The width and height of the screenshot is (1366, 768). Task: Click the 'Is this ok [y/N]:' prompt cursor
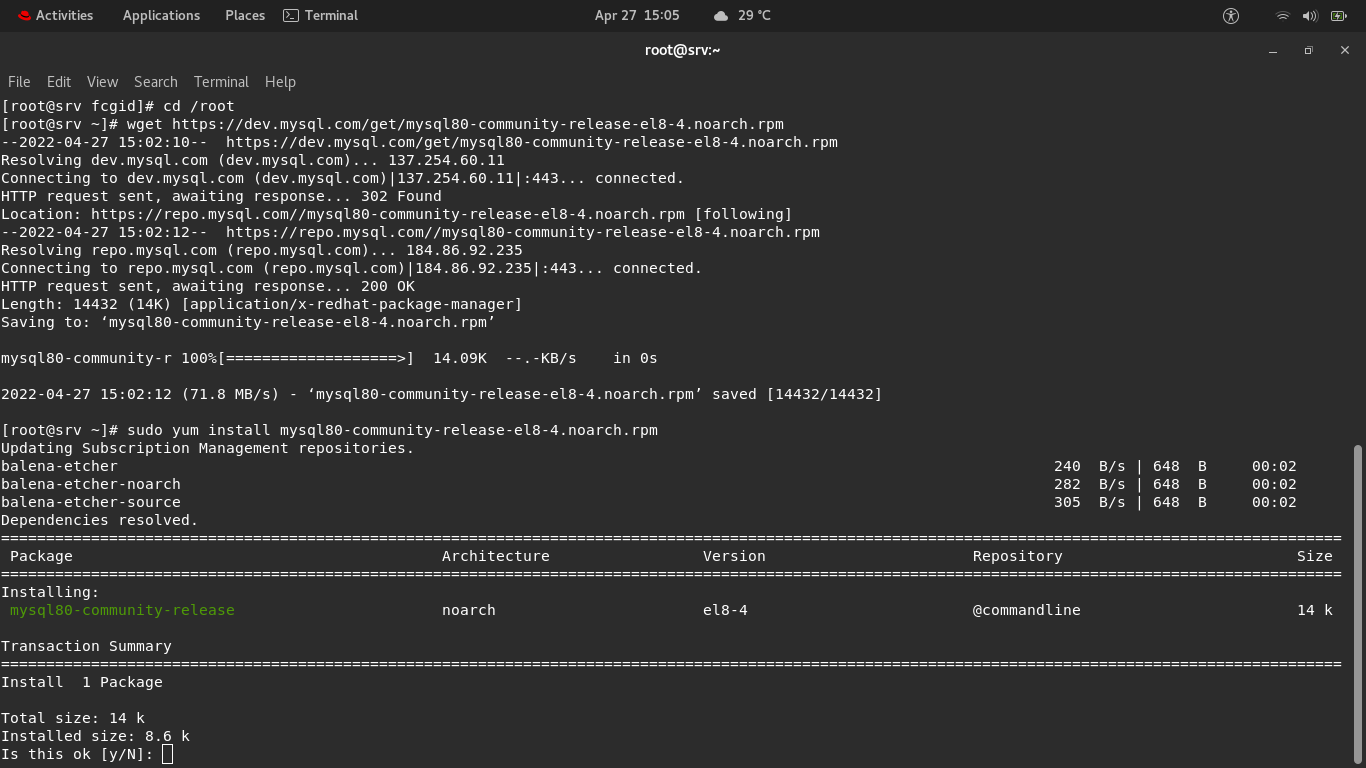167,754
